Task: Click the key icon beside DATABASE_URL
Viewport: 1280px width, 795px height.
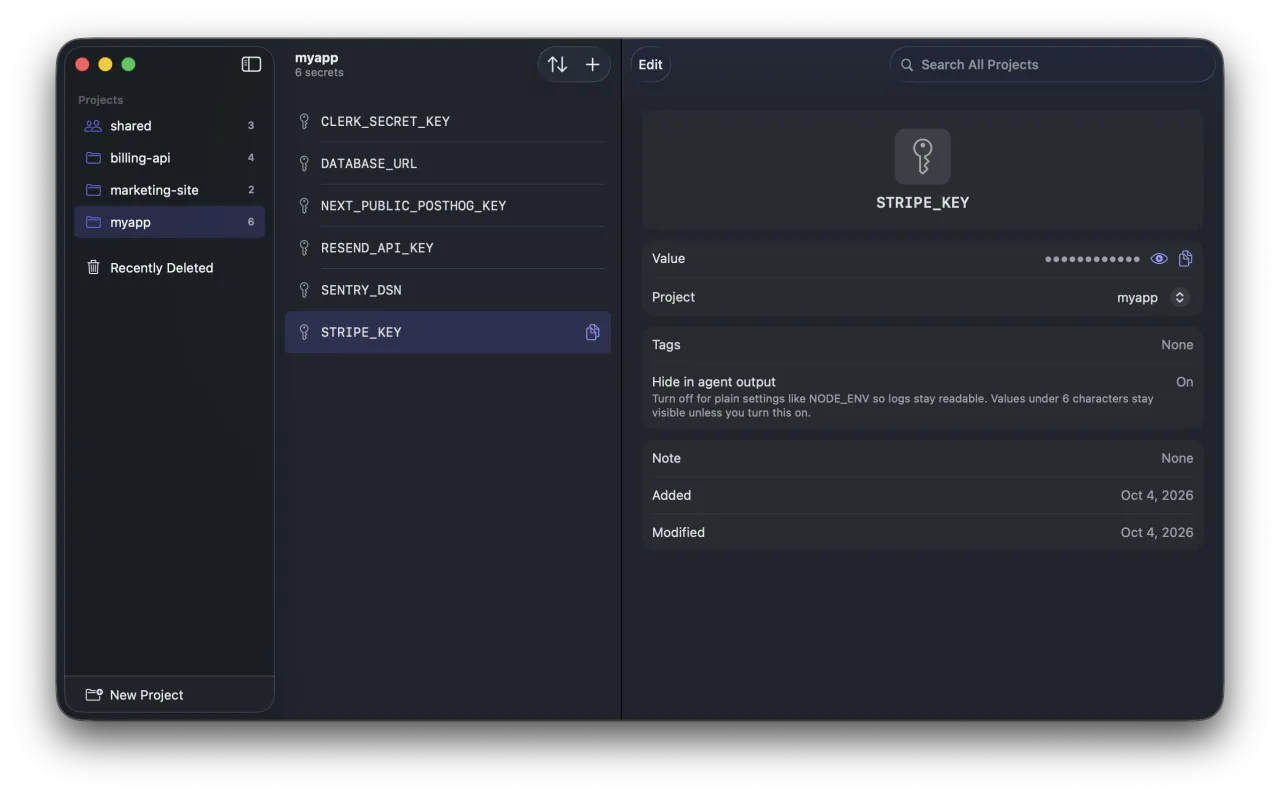Action: [x=304, y=163]
